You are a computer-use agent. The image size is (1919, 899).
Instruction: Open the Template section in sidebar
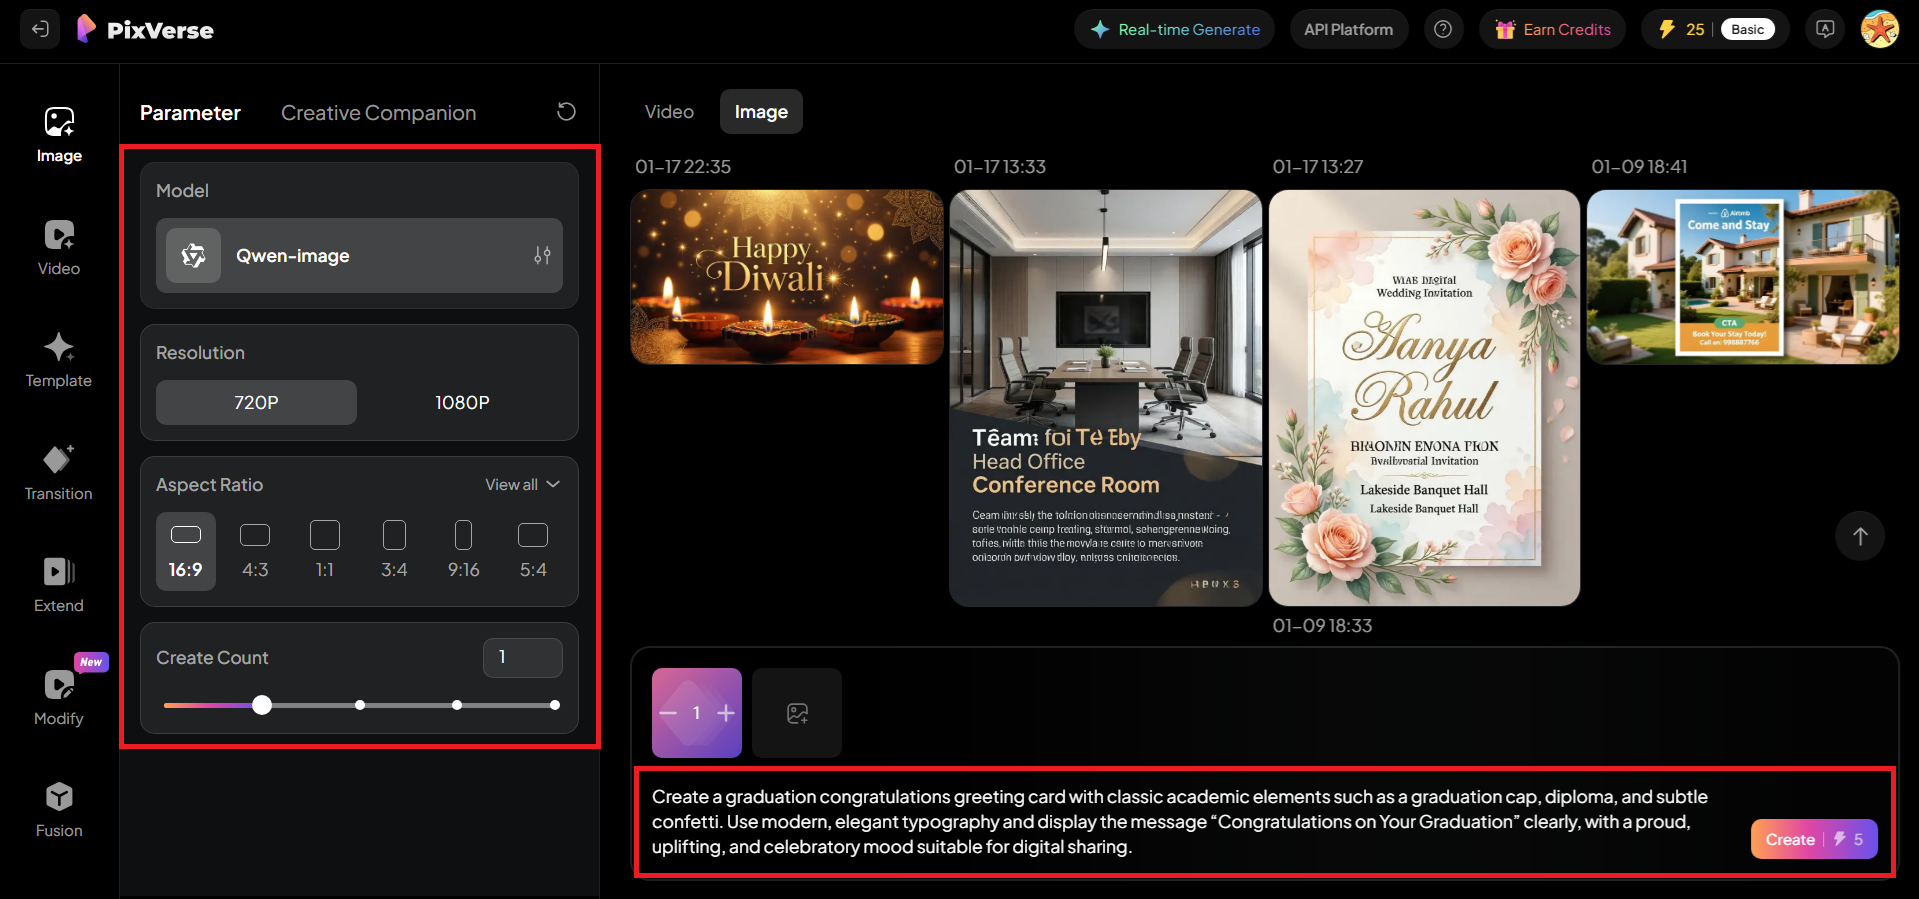(x=59, y=360)
